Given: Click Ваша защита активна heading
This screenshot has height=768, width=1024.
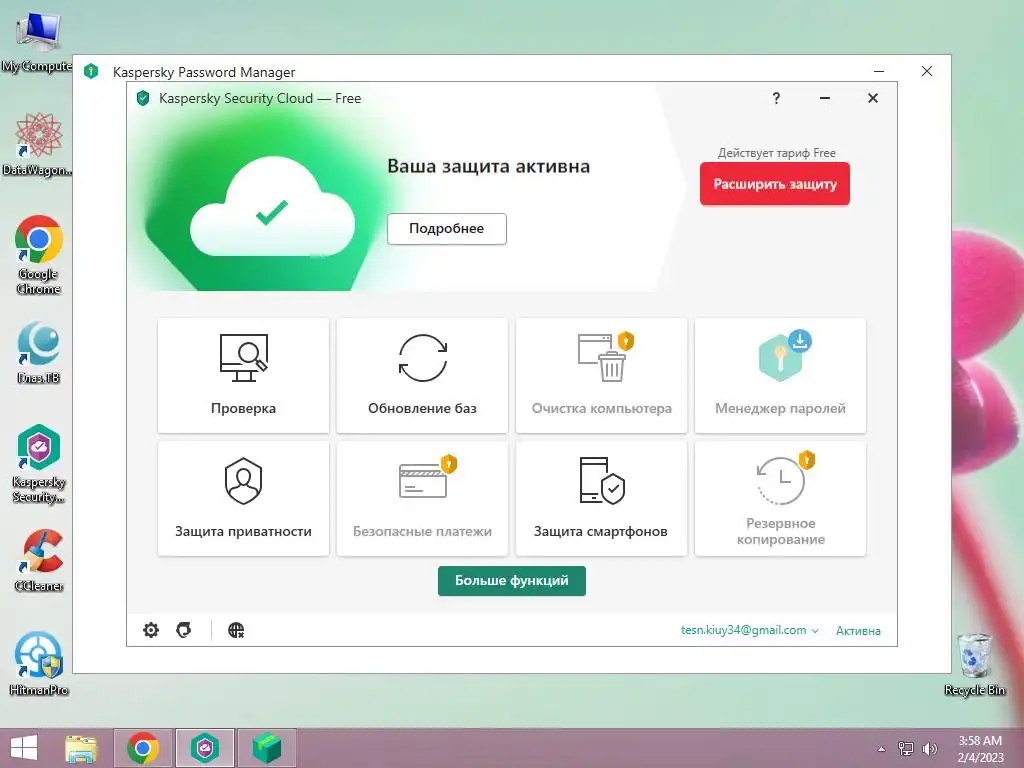Looking at the screenshot, I should [488, 167].
